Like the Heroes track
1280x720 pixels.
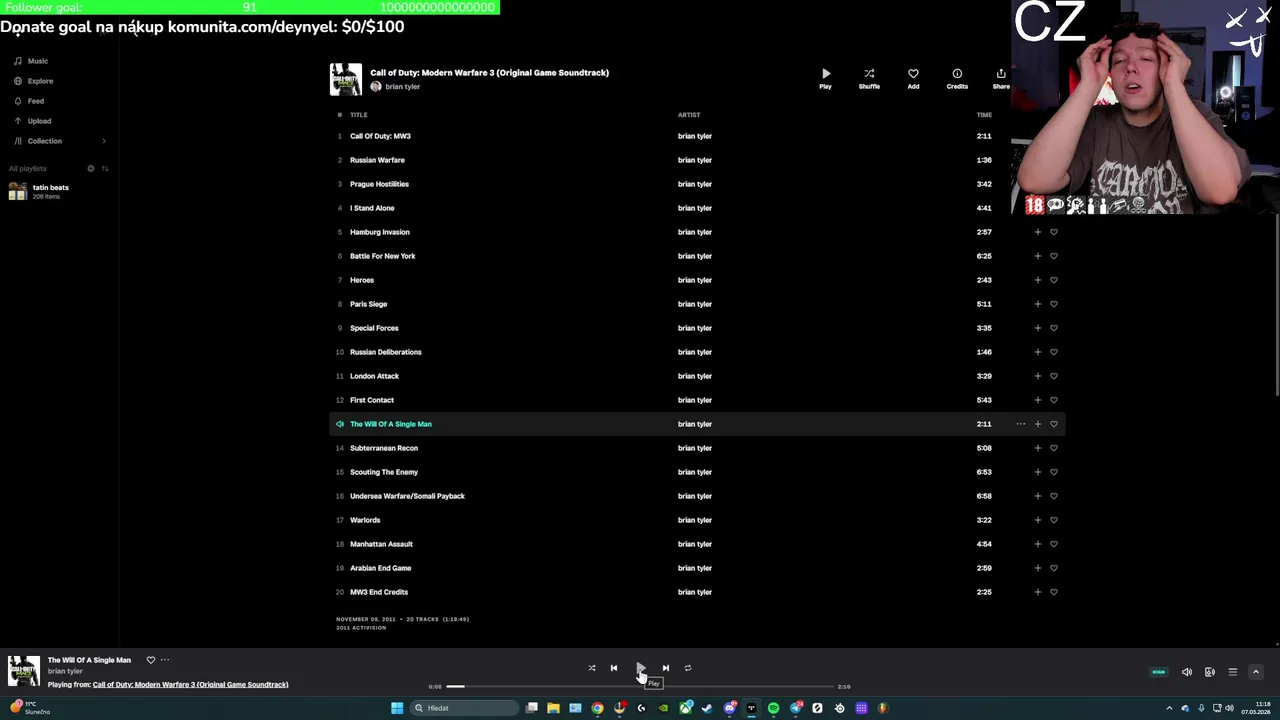pos(1053,280)
